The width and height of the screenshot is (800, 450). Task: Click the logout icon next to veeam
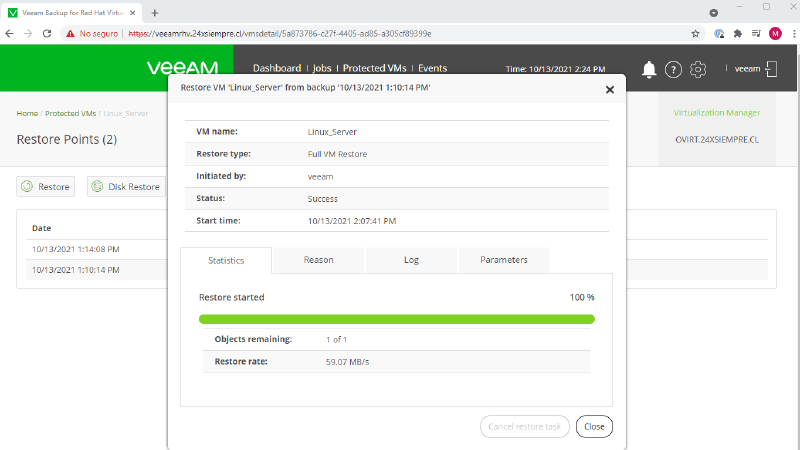[x=771, y=69]
